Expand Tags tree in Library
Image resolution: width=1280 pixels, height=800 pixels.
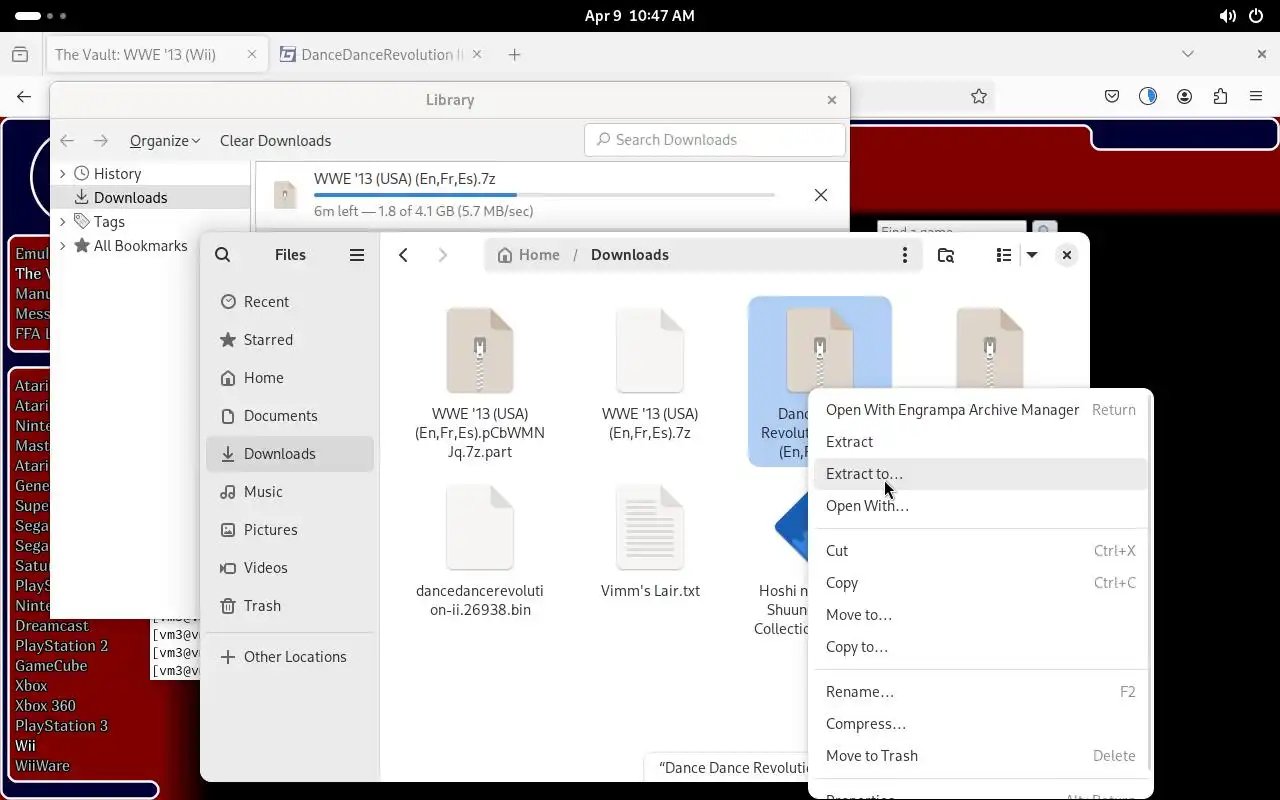click(63, 222)
